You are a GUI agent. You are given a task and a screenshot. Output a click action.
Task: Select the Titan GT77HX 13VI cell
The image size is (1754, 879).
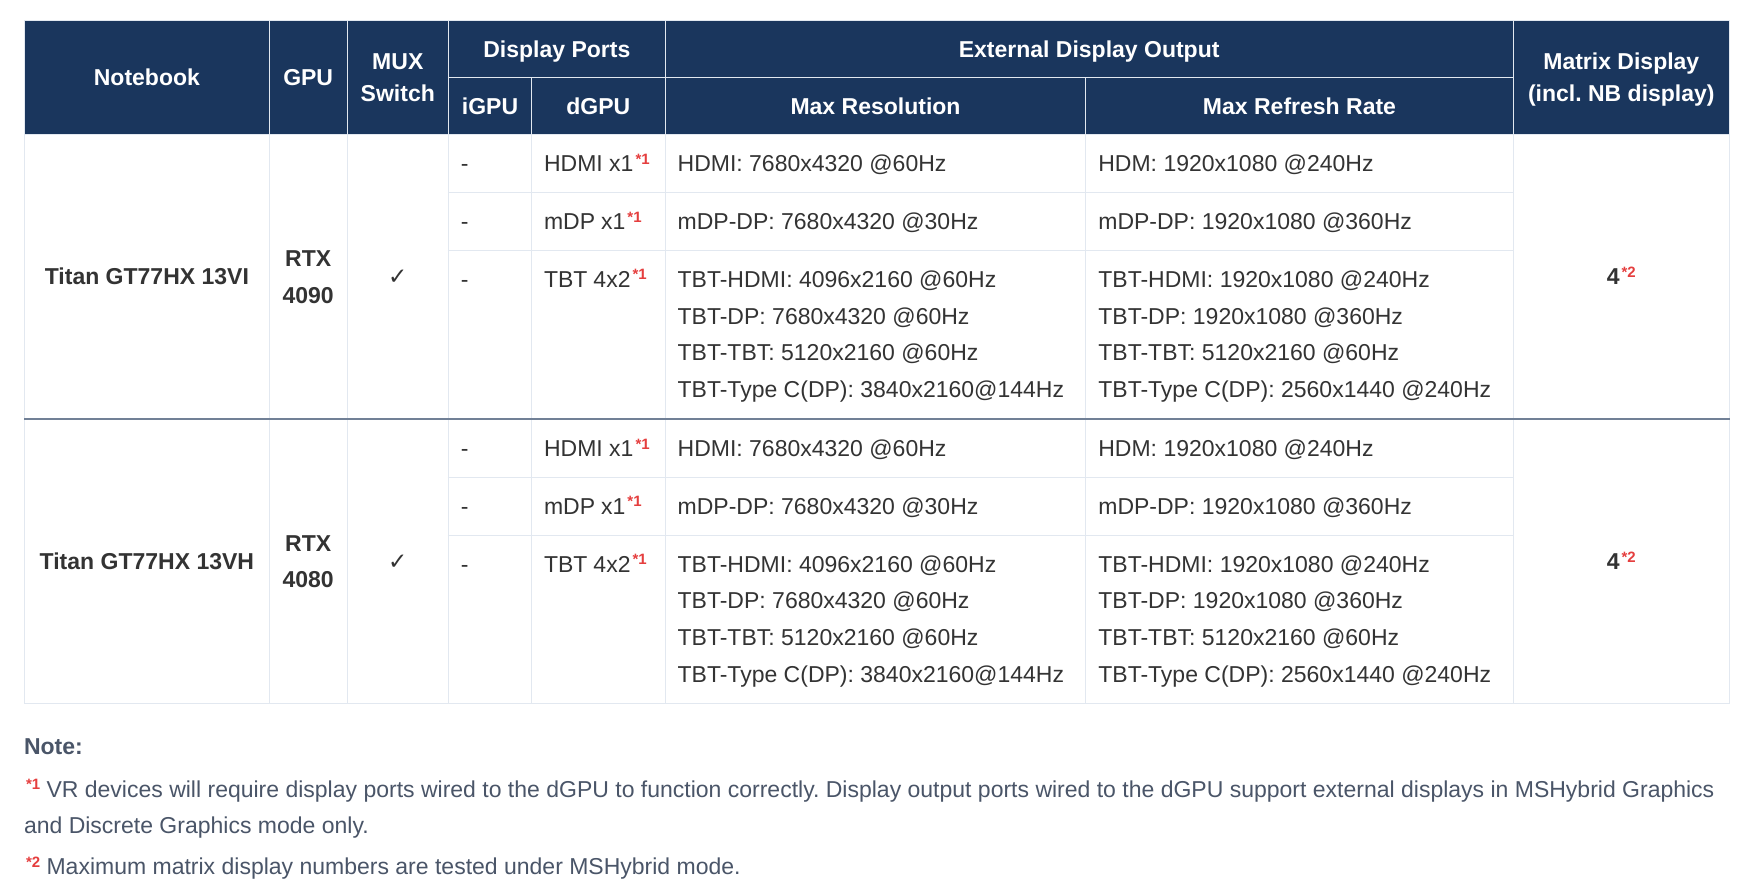[146, 276]
